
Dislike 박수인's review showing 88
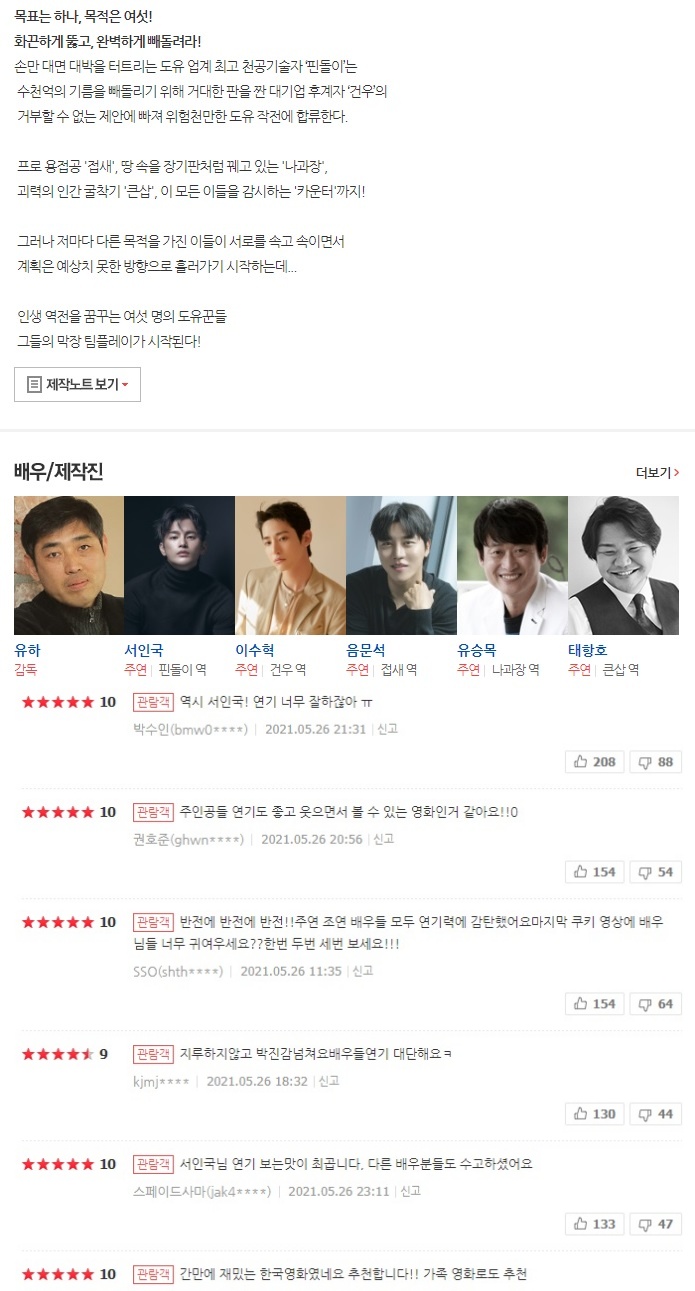tap(655, 762)
